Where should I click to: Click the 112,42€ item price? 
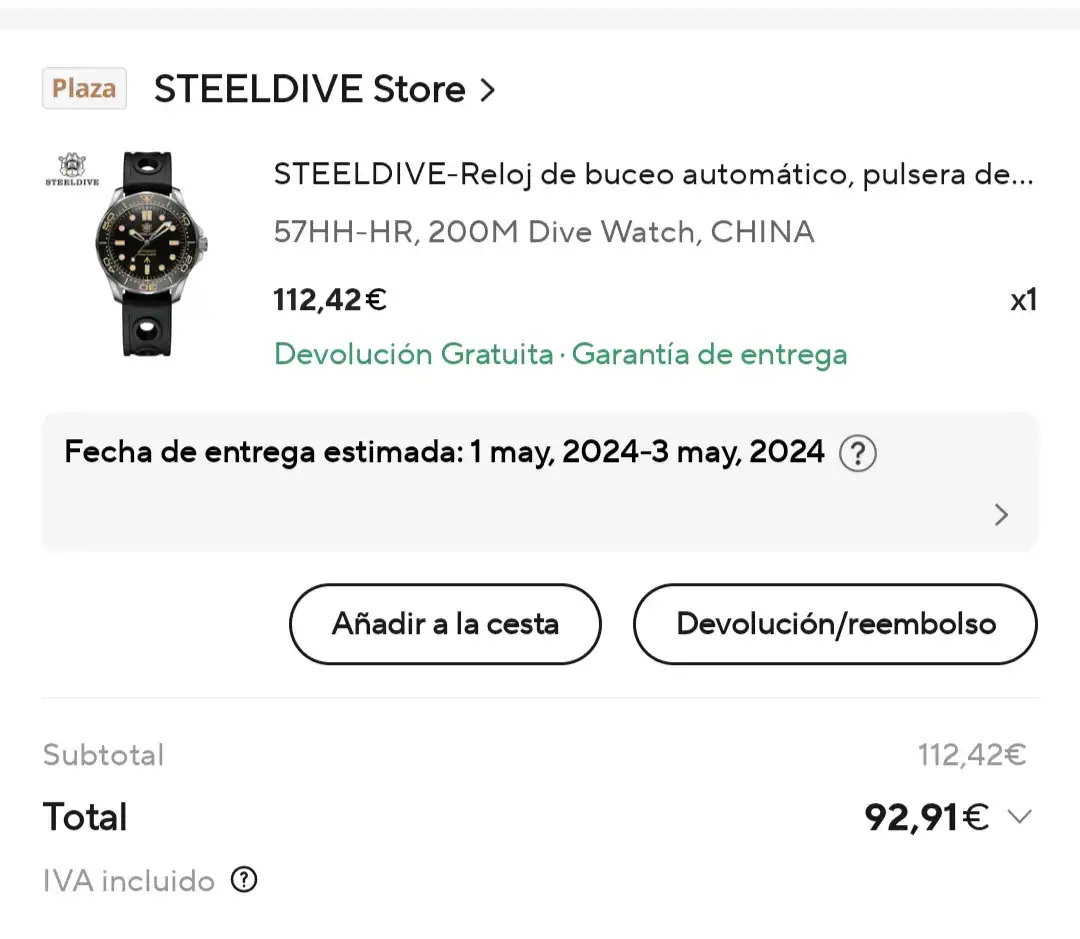[x=330, y=299]
